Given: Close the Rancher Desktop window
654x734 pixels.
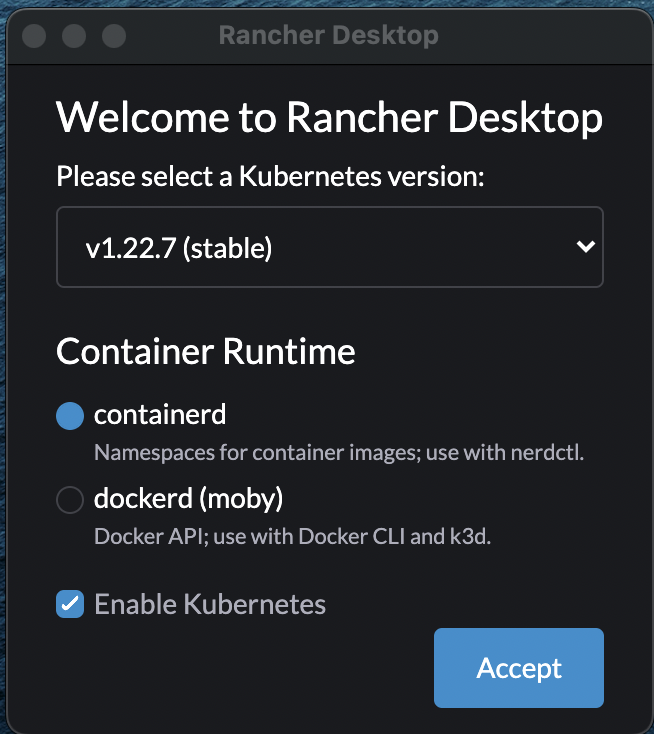Looking at the screenshot, I should click(x=34, y=36).
